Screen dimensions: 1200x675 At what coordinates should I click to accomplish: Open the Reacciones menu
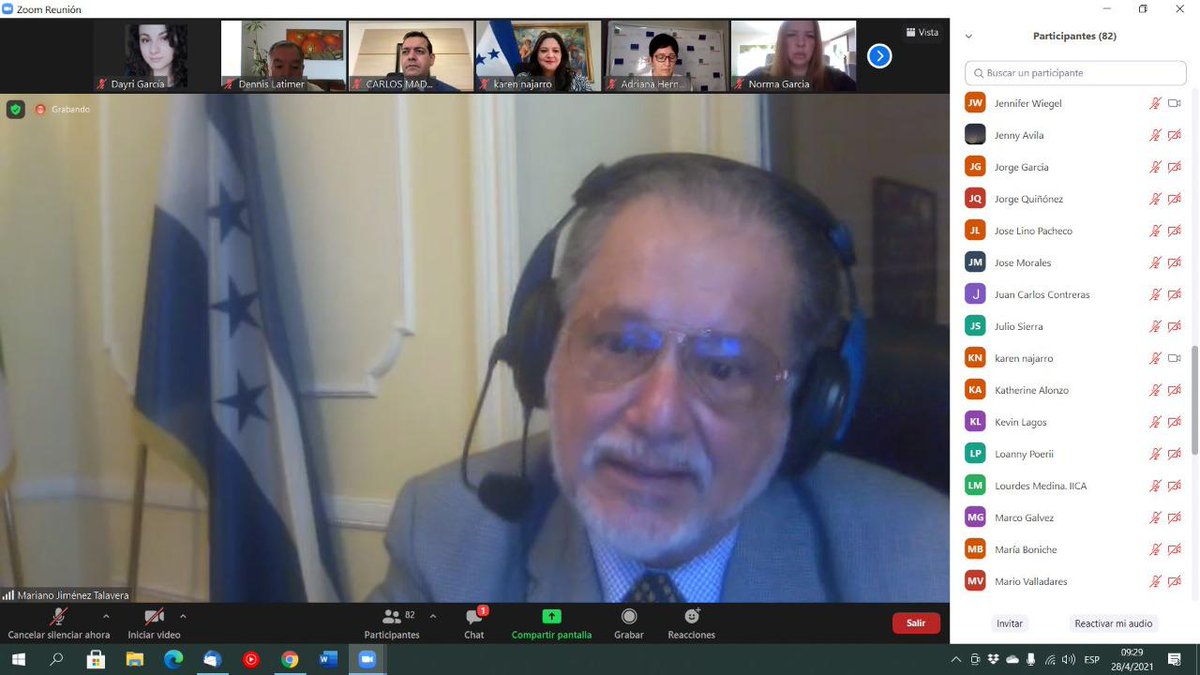click(692, 623)
